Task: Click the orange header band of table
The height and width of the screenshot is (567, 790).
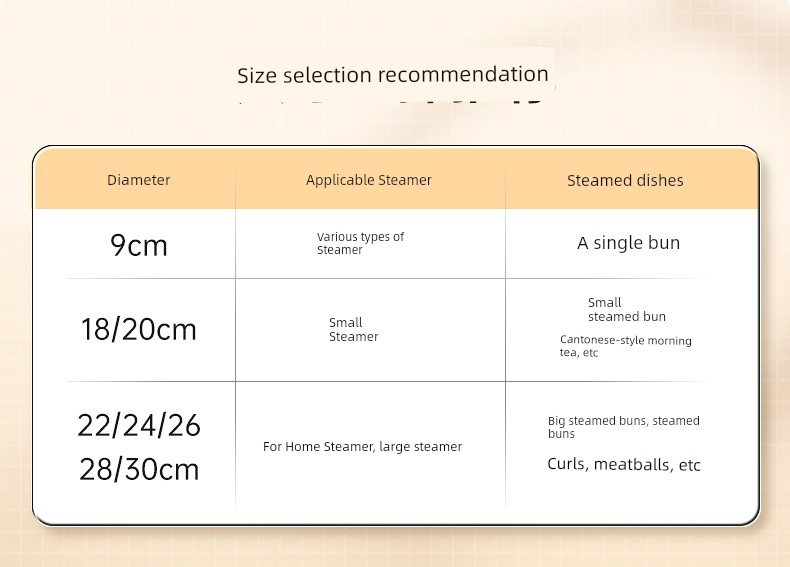Action: [396, 179]
